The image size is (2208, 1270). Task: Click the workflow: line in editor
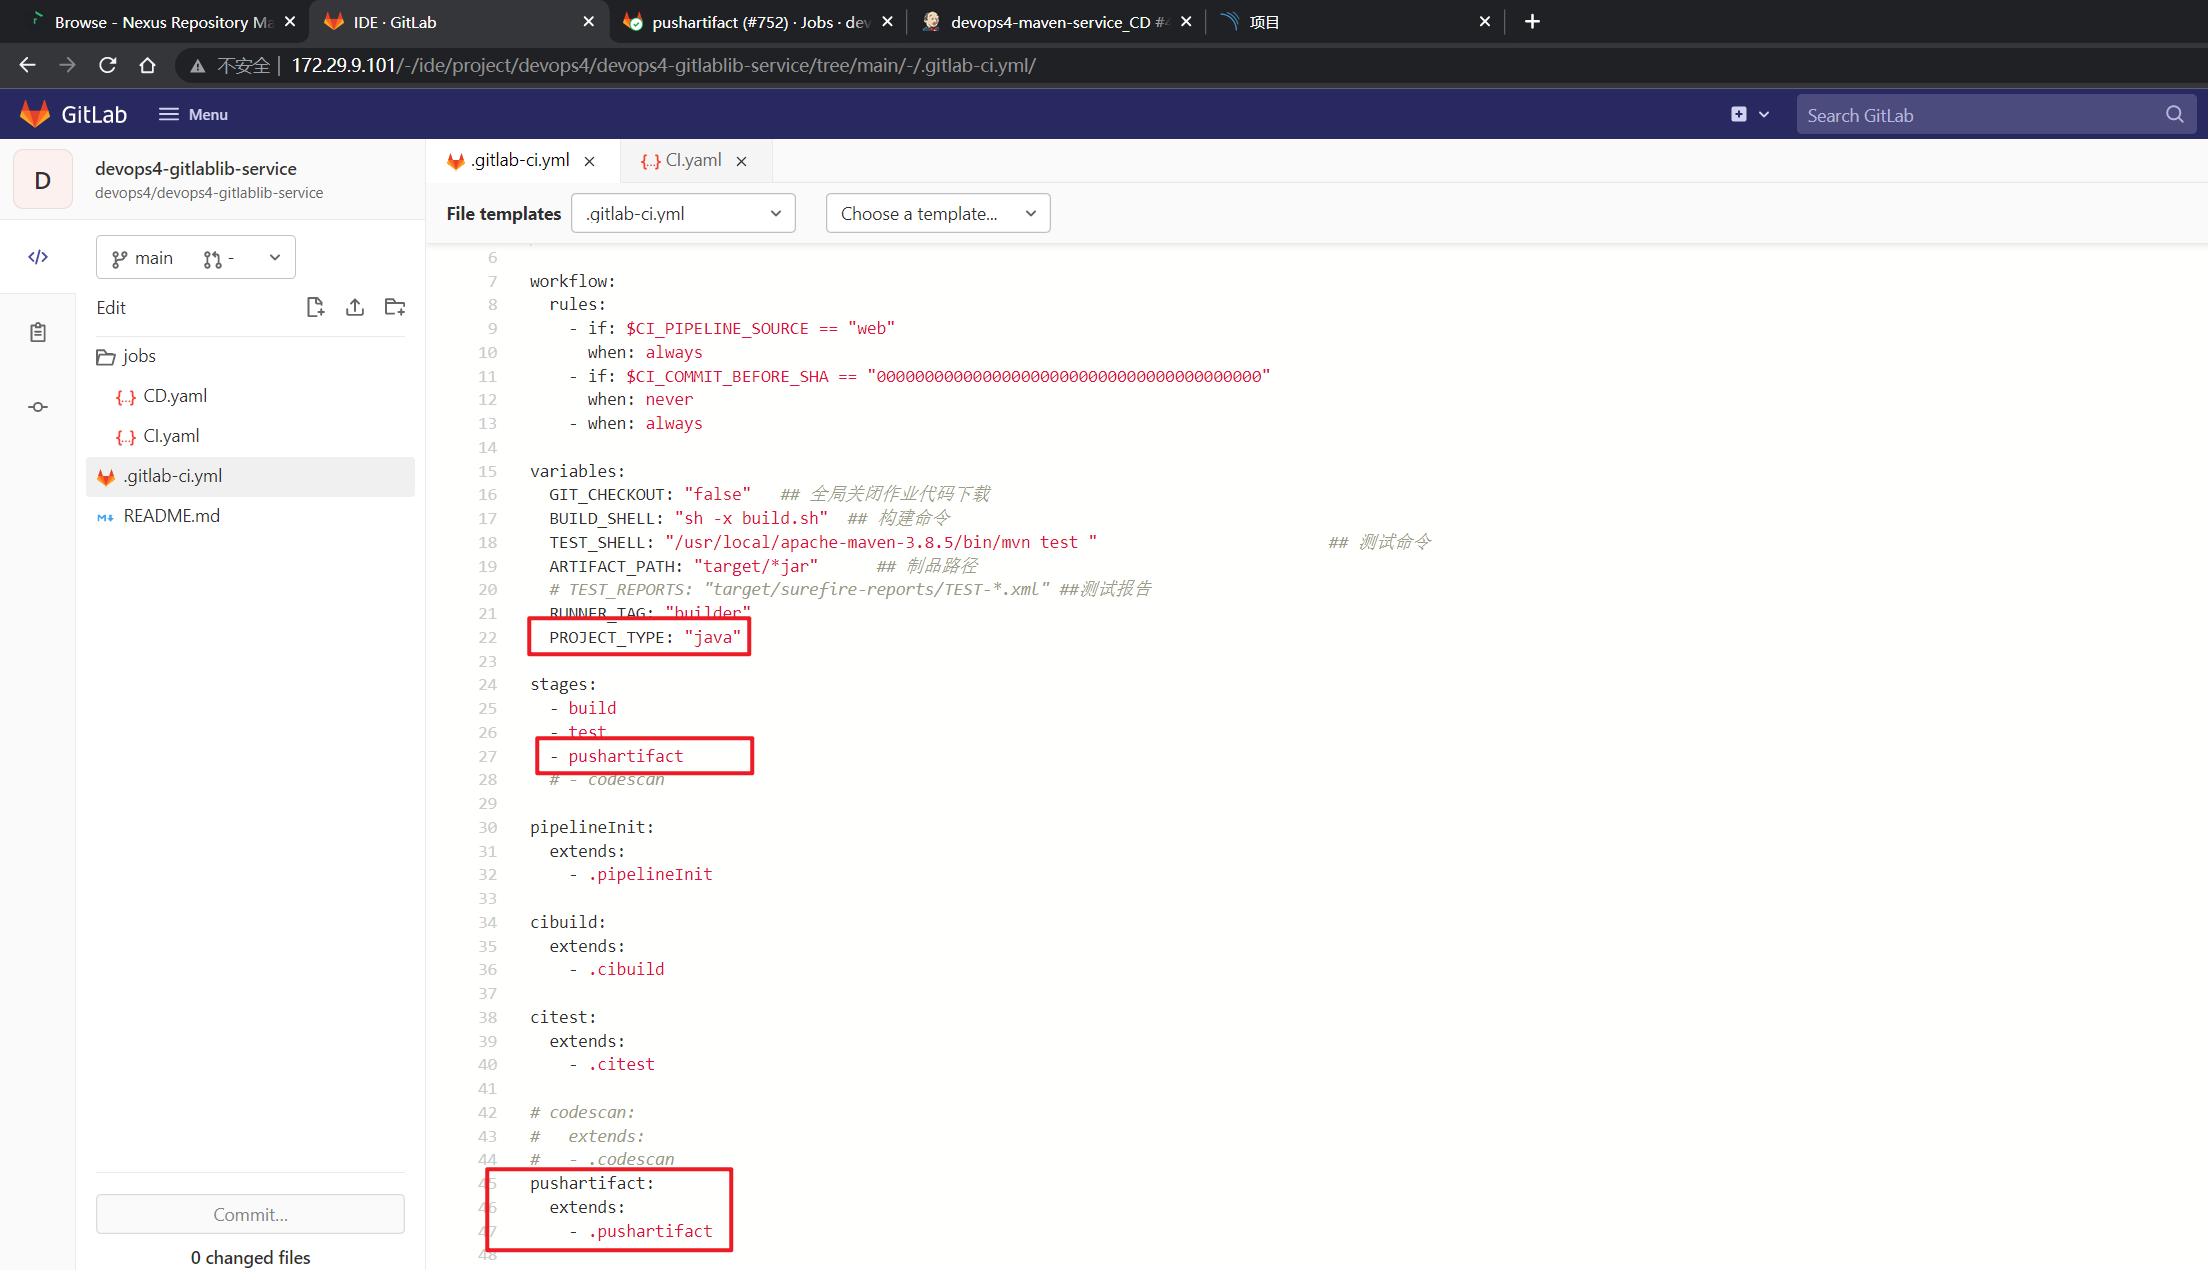coord(573,281)
